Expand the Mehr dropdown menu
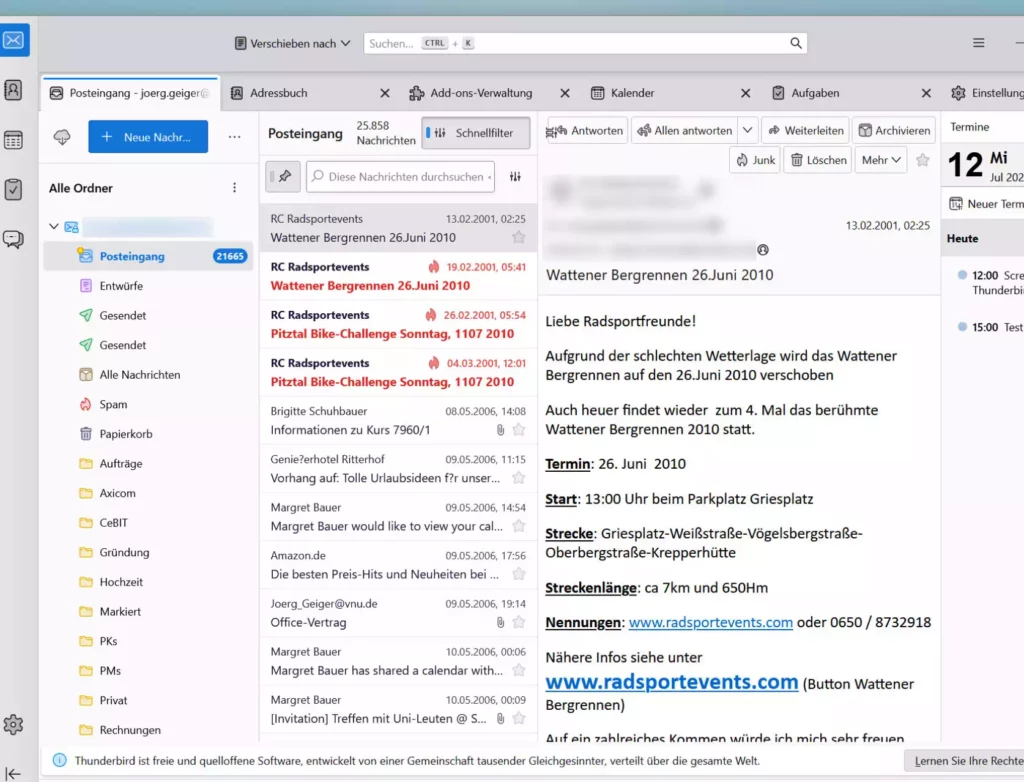 coord(882,160)
